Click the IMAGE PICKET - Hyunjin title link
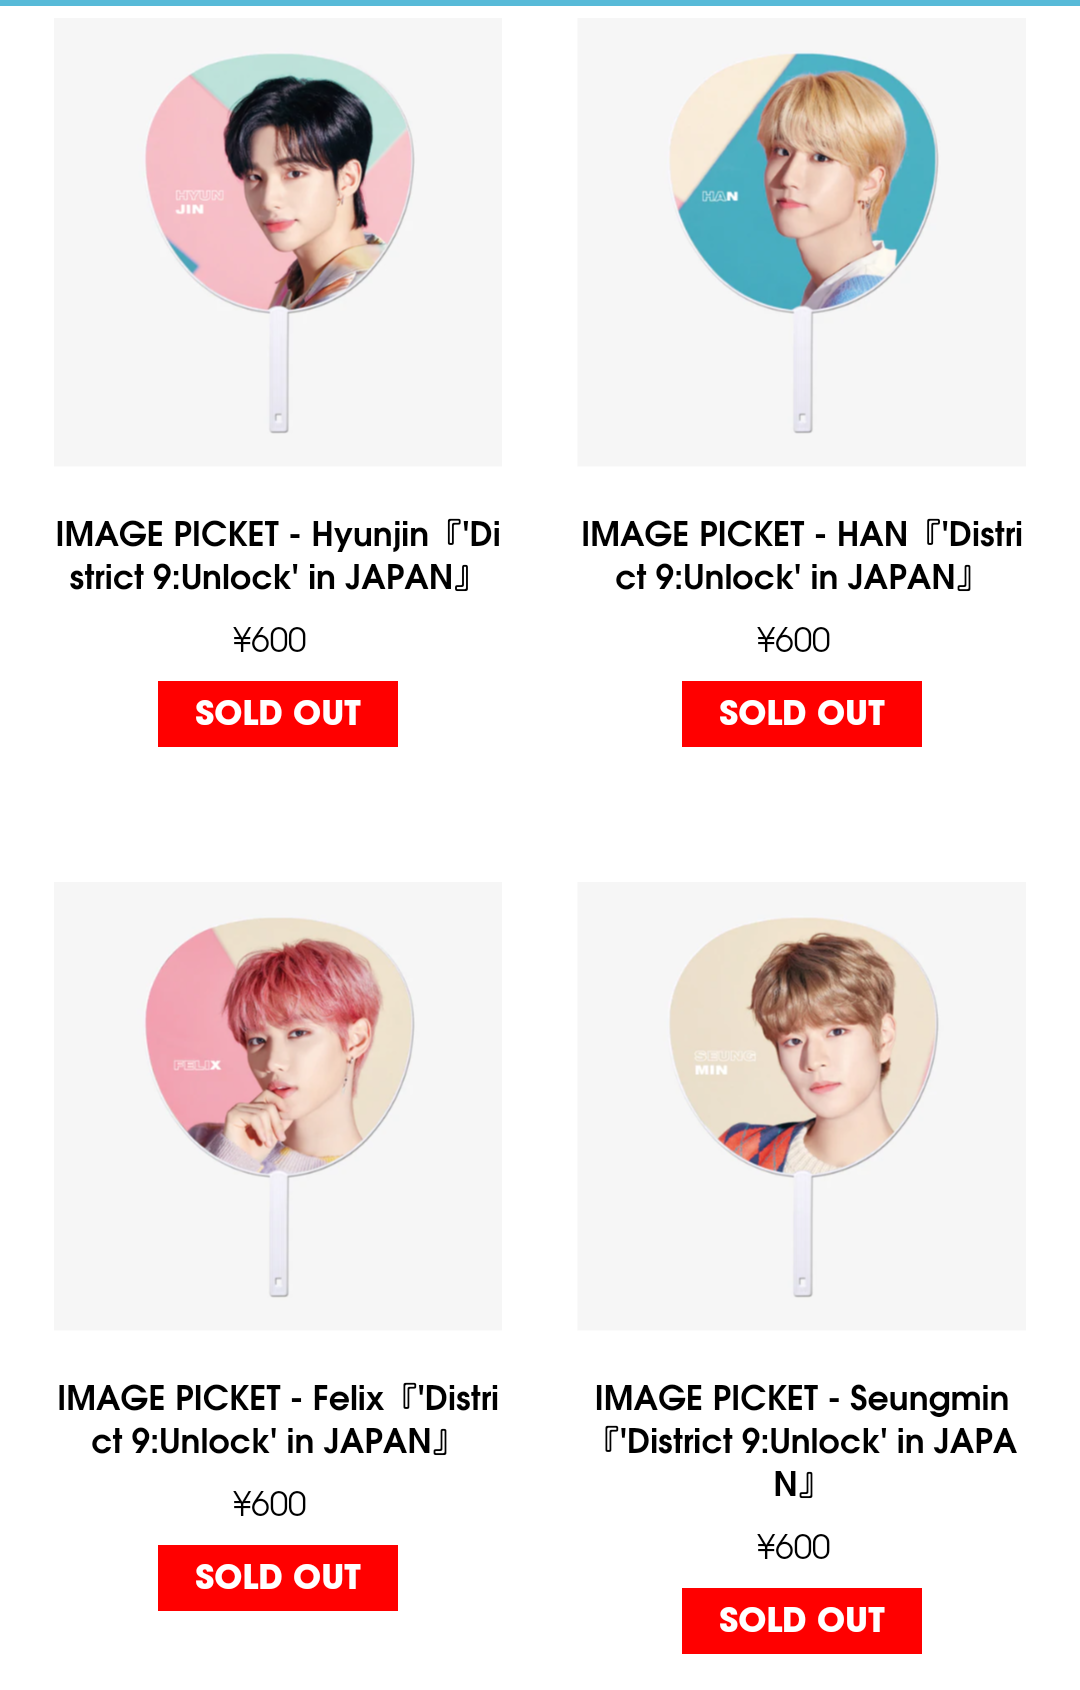 pyautogui.click(x=278, y=556)
